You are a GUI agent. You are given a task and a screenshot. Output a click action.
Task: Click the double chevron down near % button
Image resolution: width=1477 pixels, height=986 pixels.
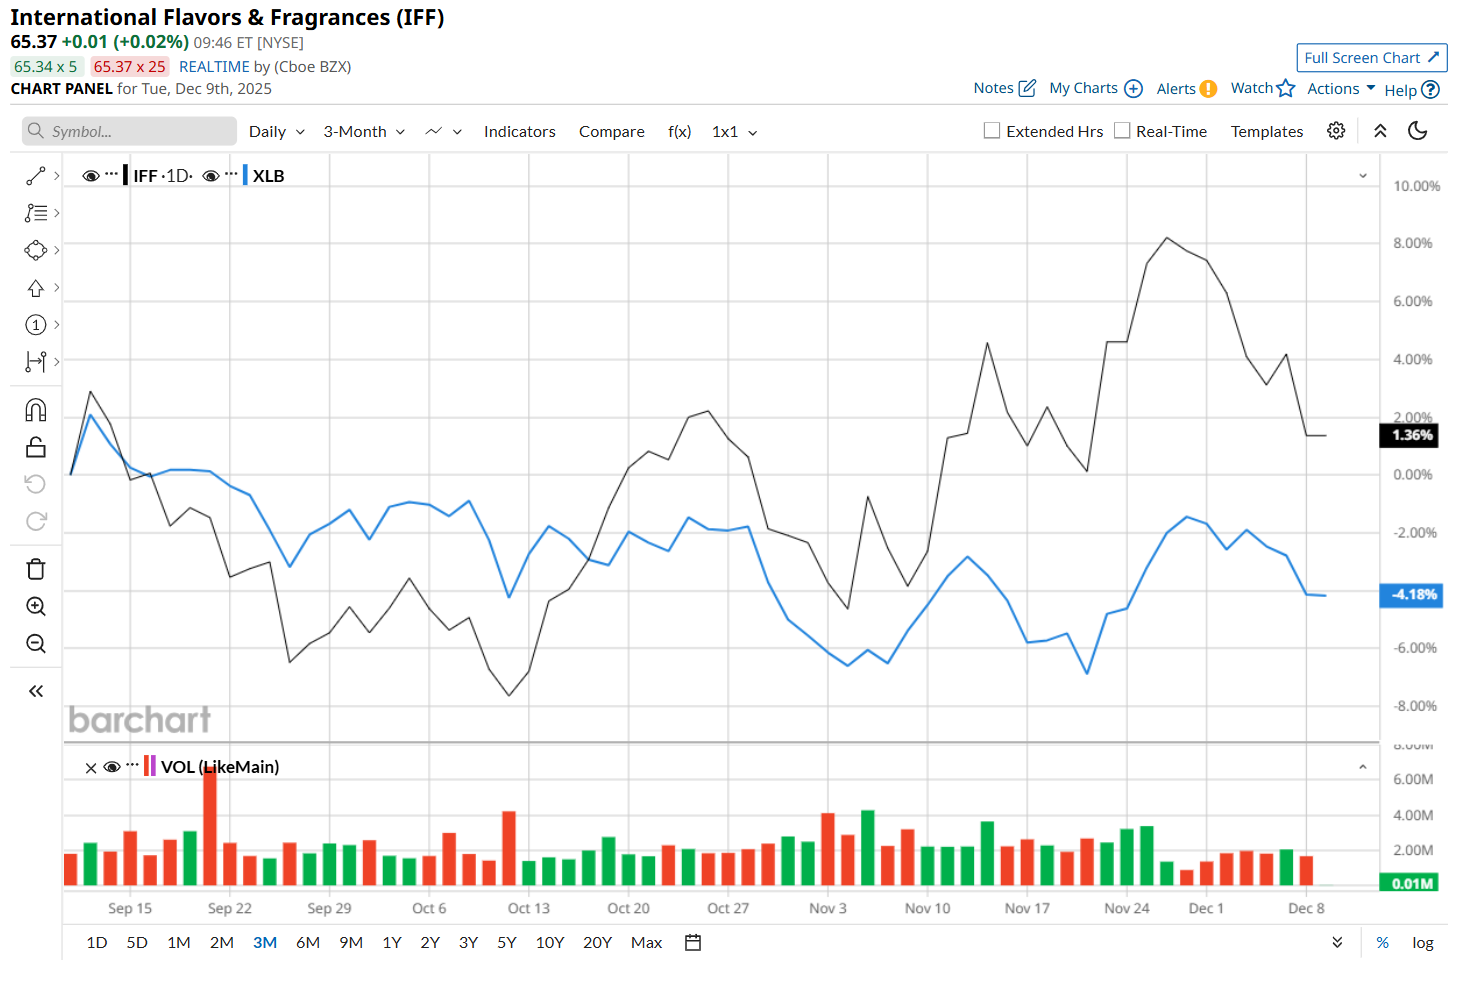point(1337,942)
